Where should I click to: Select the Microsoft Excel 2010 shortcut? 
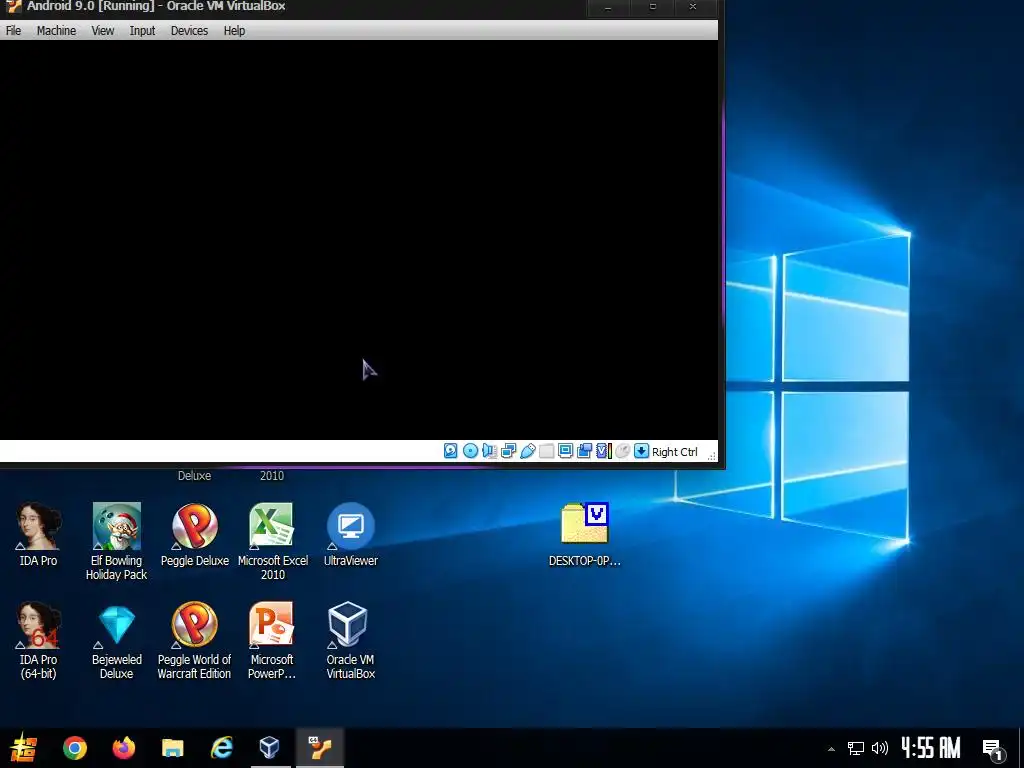[x=272, y=541]
